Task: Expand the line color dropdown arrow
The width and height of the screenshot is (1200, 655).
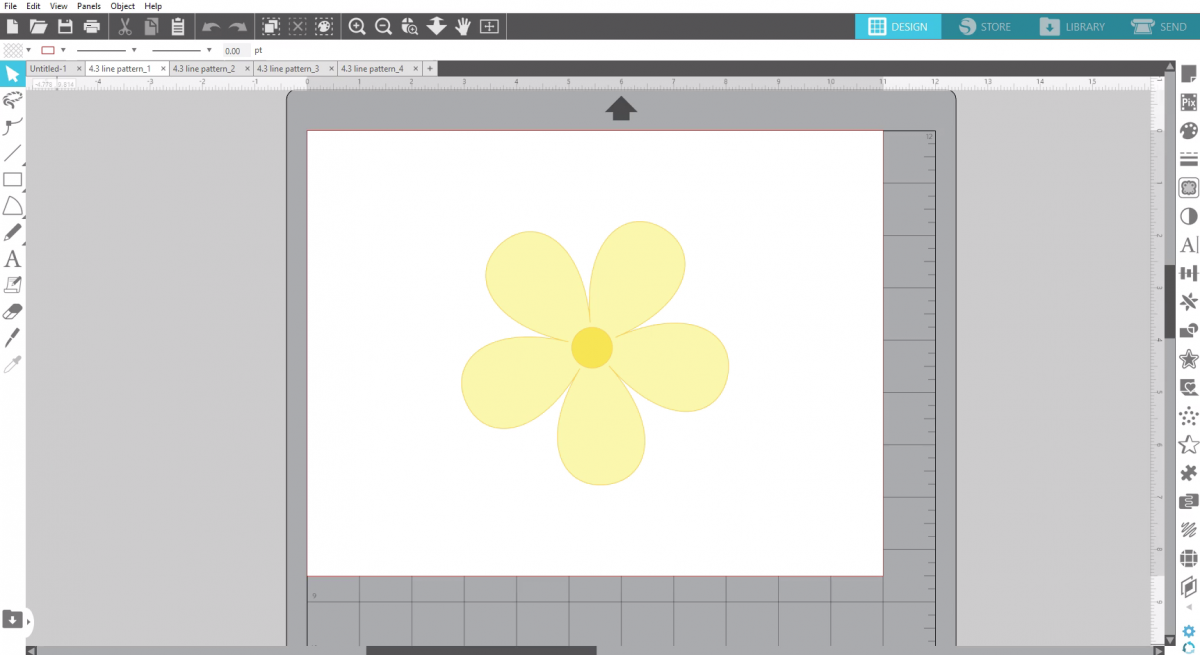Action: point(63,50)
